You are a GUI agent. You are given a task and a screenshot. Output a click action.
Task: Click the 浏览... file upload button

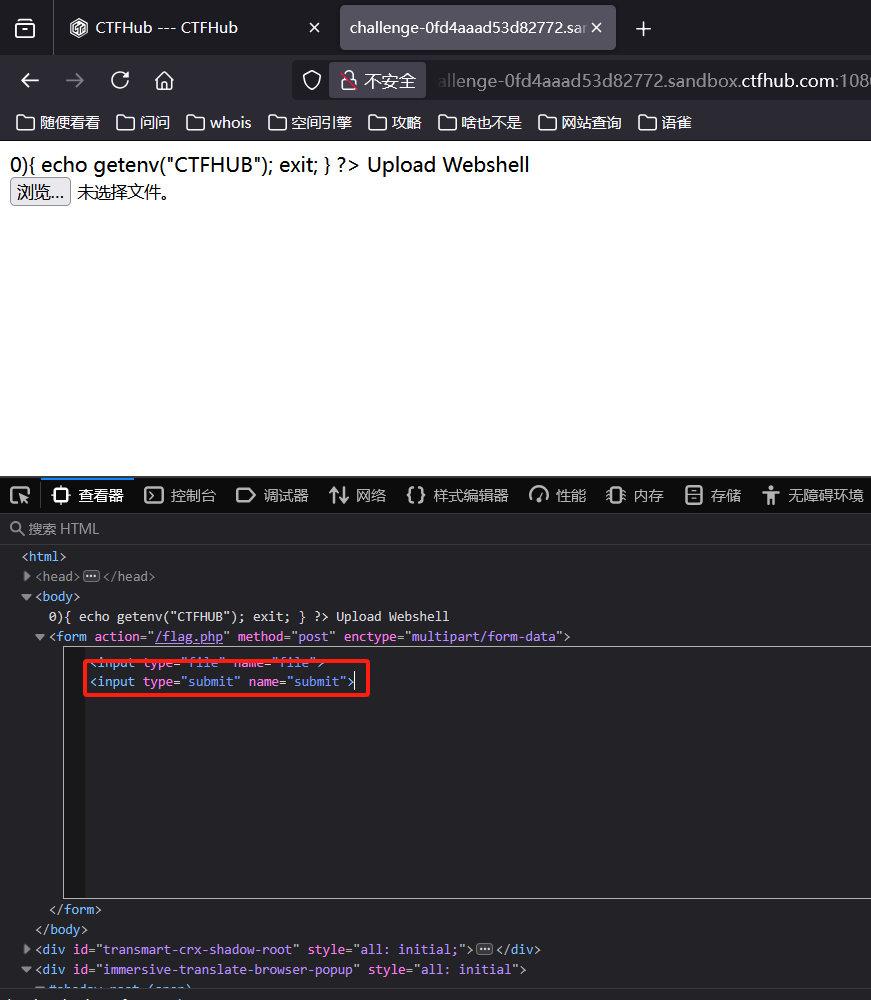pyautogui.click(x=39, y=191)
